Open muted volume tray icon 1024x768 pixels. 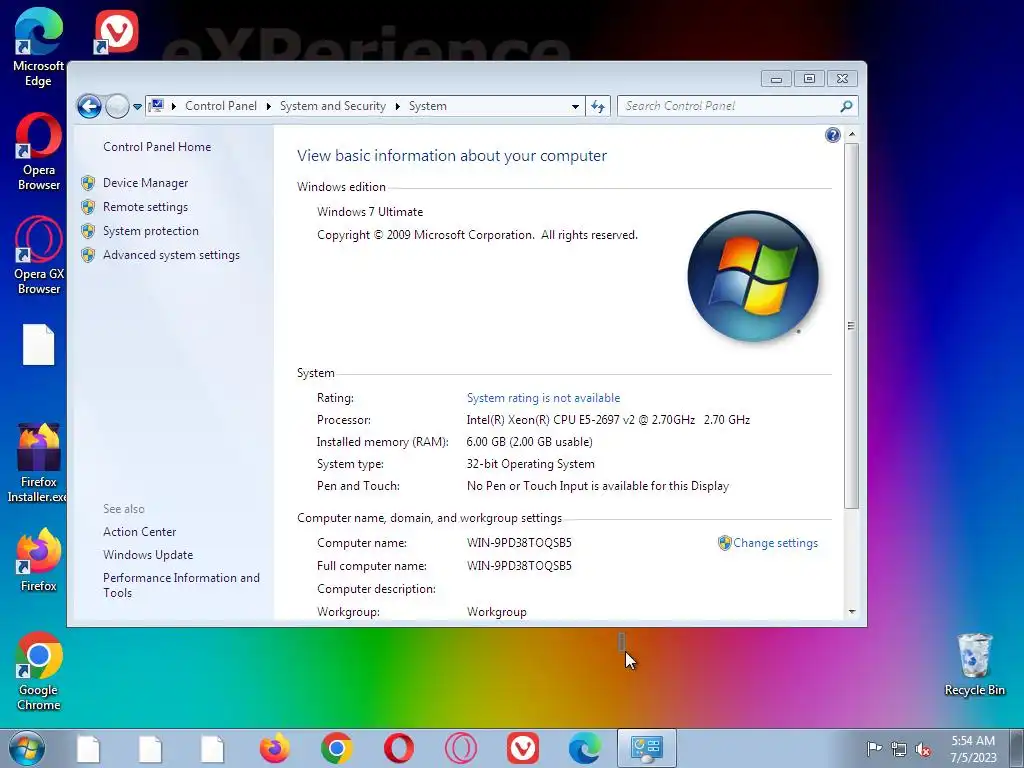coord(923,749)
